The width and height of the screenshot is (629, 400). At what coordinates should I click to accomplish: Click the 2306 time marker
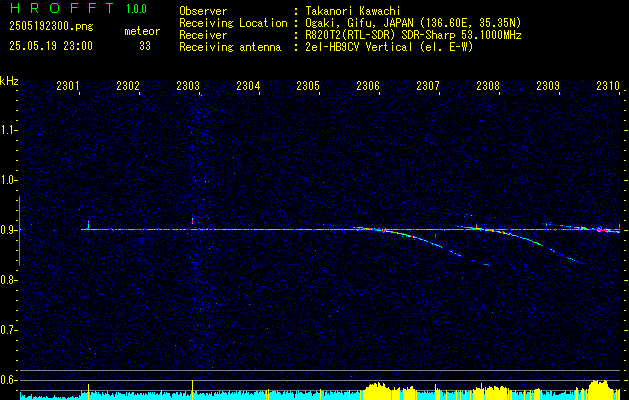tap(368, 85)
